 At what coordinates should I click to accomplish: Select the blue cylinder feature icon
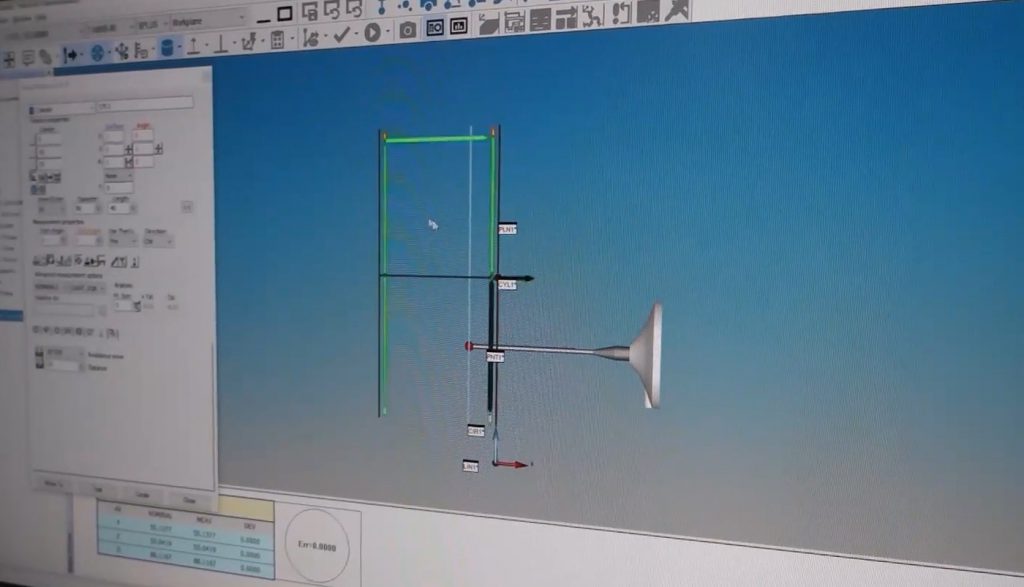(x=167, y=47)
